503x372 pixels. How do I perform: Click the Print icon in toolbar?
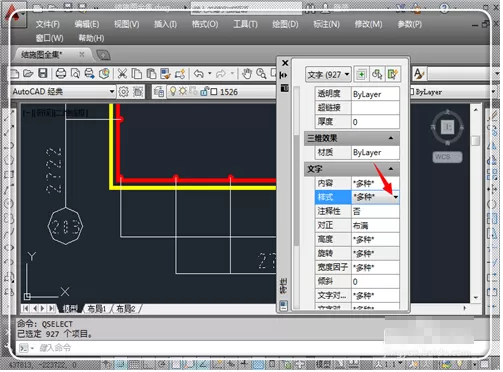point(61,73)
